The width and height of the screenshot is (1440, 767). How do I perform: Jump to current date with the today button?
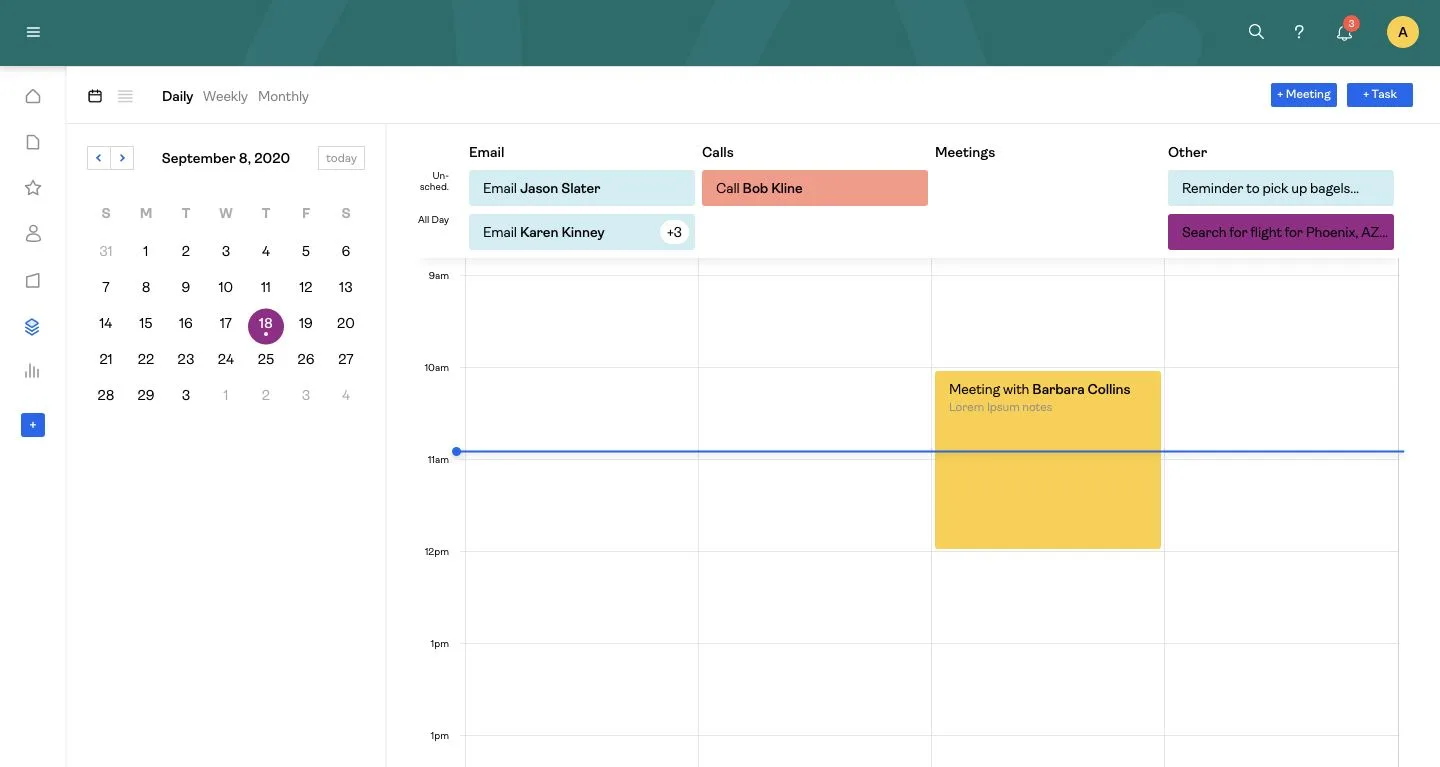pos(341,157)
